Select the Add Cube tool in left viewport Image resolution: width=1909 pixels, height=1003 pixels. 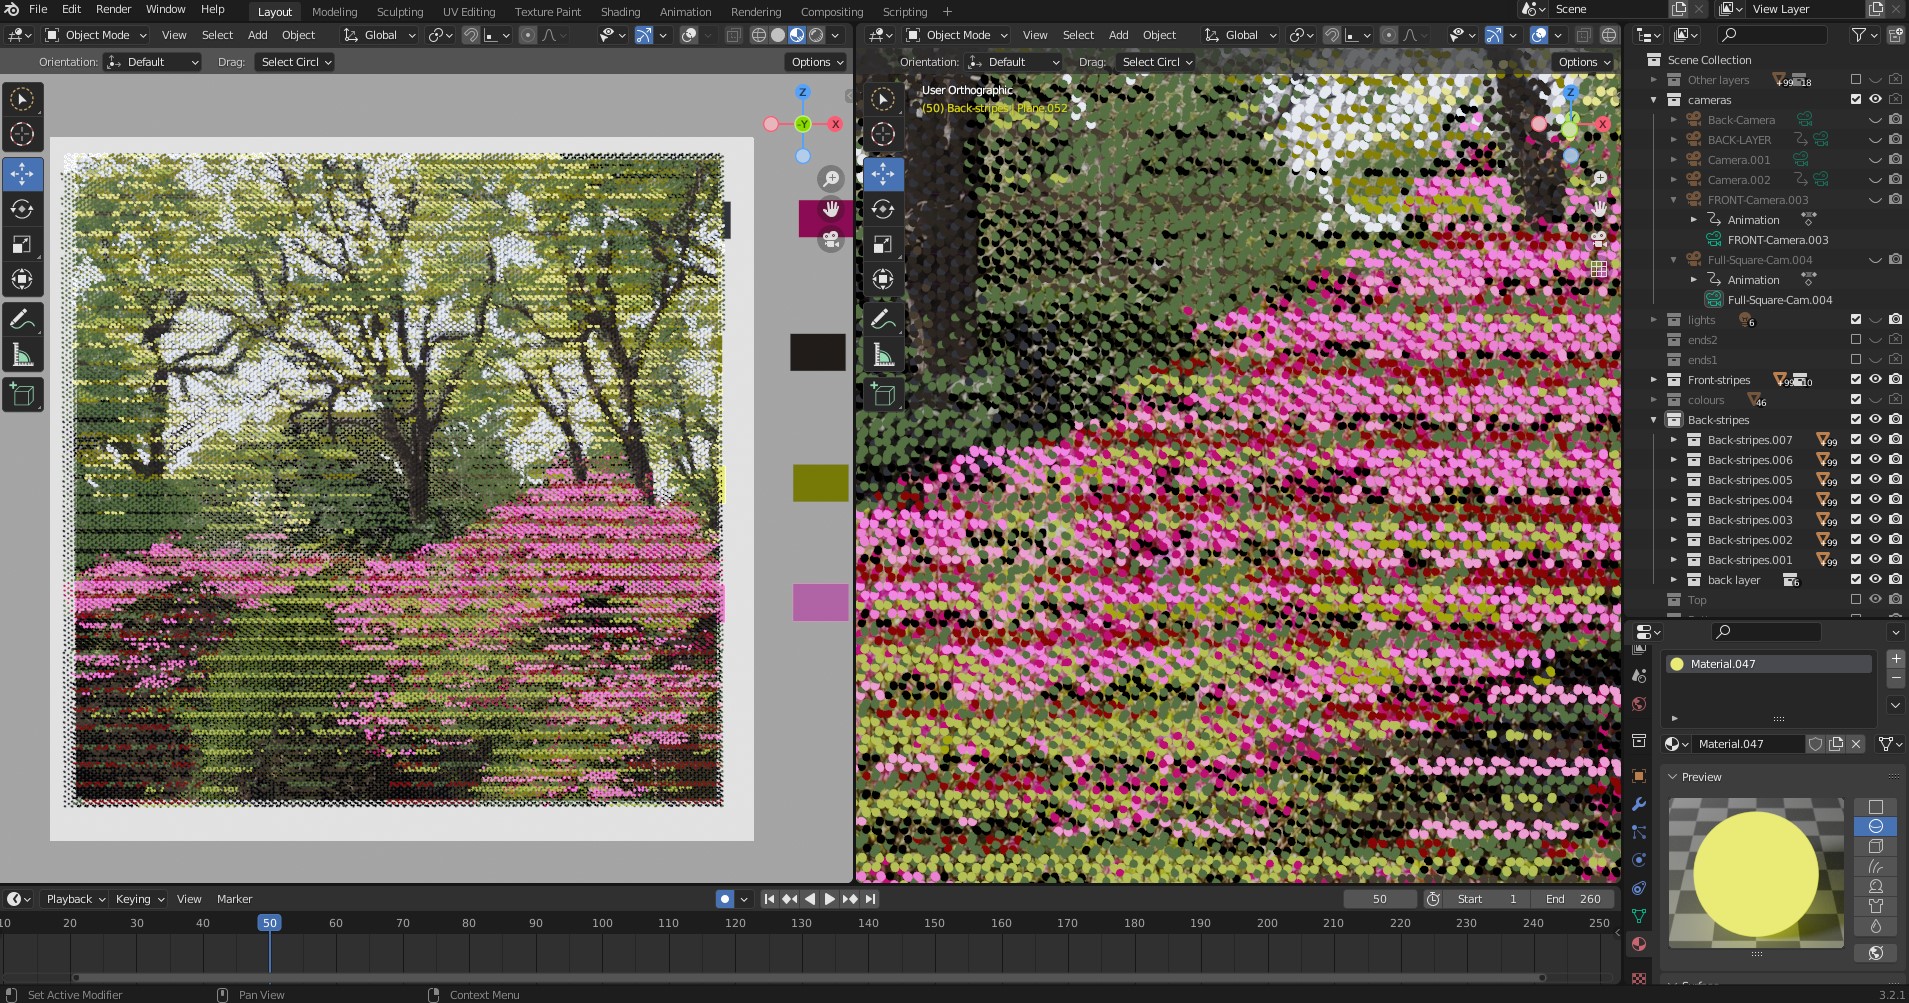tap(22, 395)
